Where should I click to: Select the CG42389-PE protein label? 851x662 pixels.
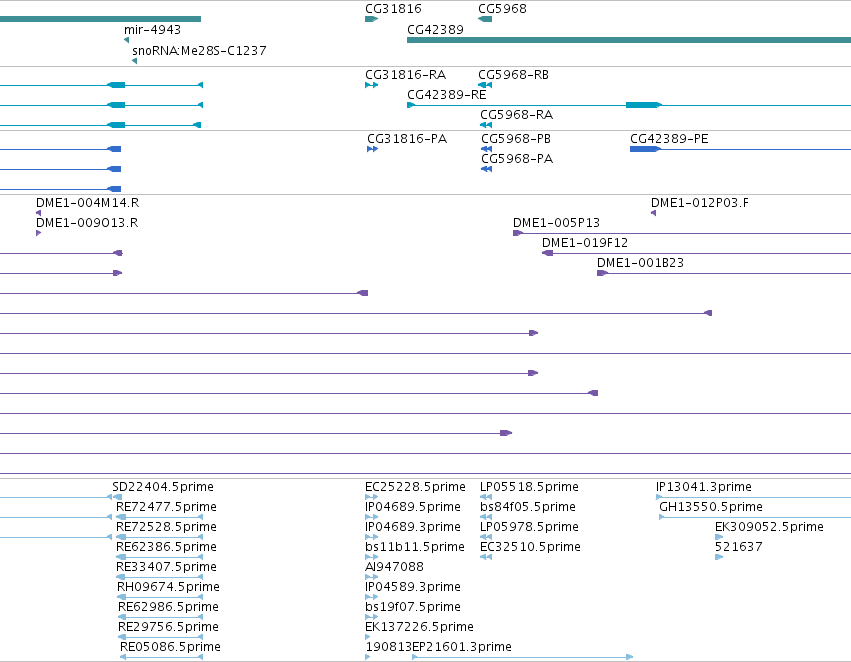tap(669, 139)
